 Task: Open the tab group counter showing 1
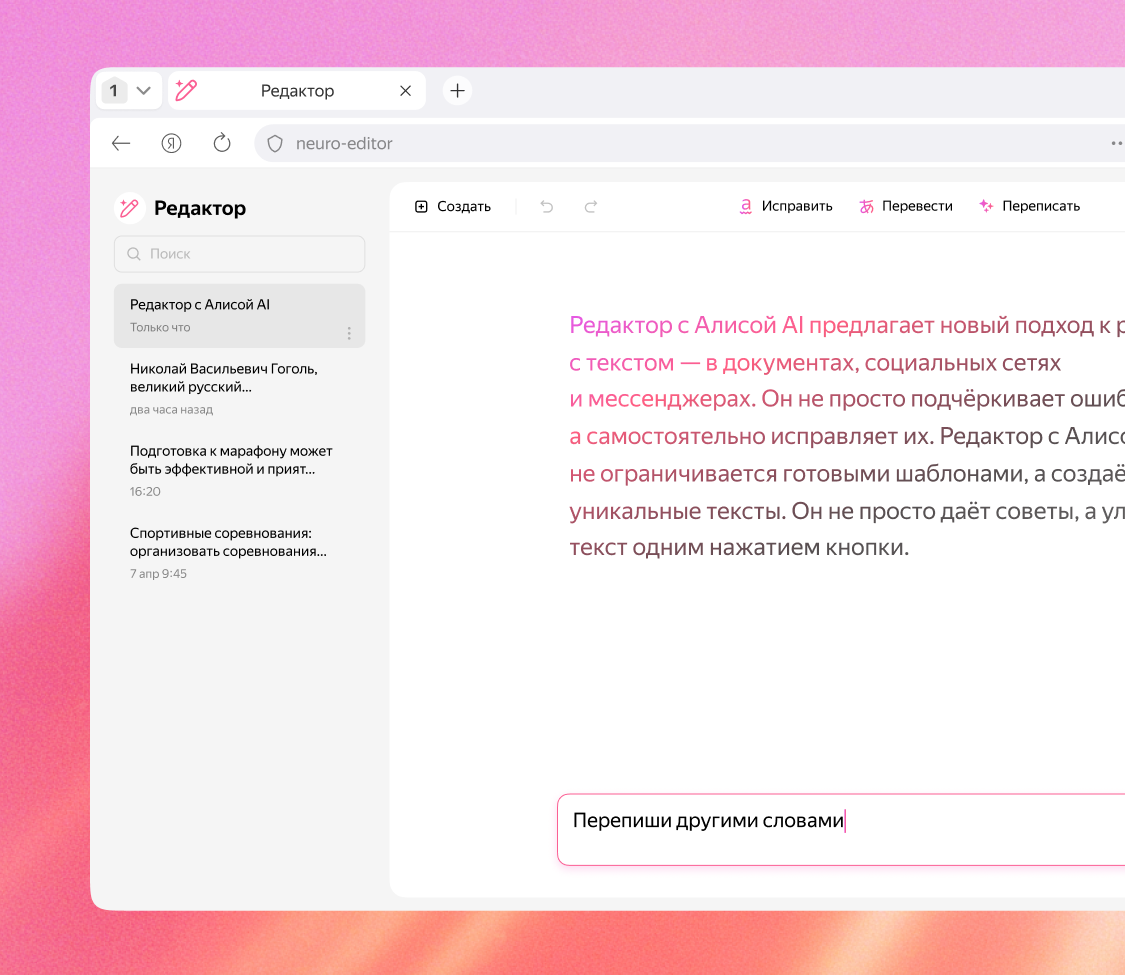(x=114, y=91)
